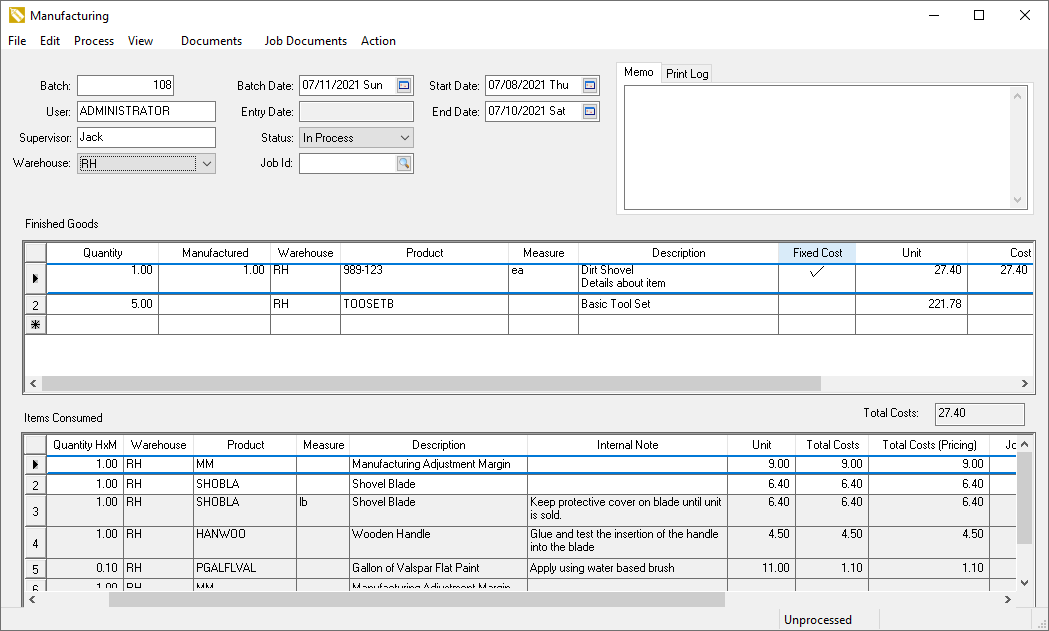Select the new-row asterisk marker in Finished Goods
Viewport: 1049px width, 631px height.
tap(35, 325)
